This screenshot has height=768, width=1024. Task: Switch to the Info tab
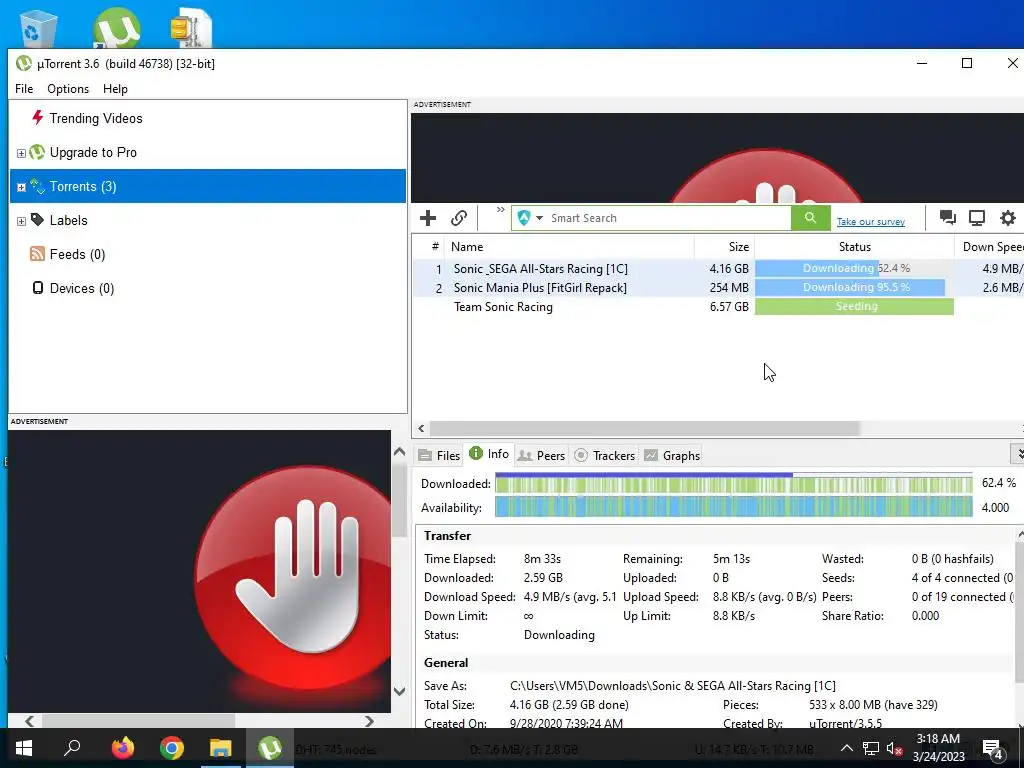click(489, 454)
